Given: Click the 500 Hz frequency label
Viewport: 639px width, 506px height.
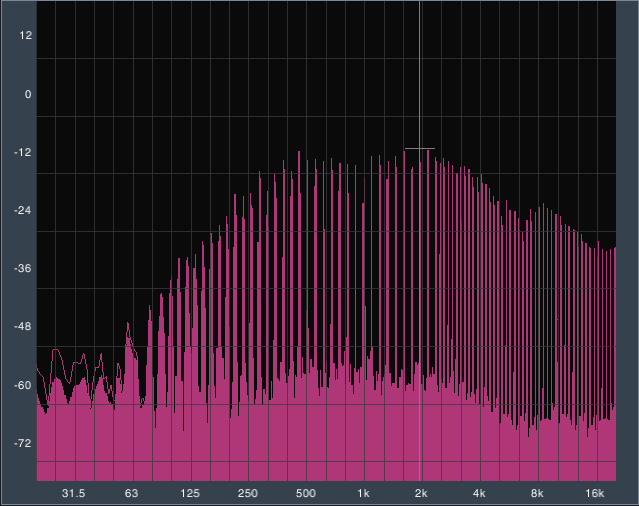Looking at the screenshot, I should pos(306,493).
